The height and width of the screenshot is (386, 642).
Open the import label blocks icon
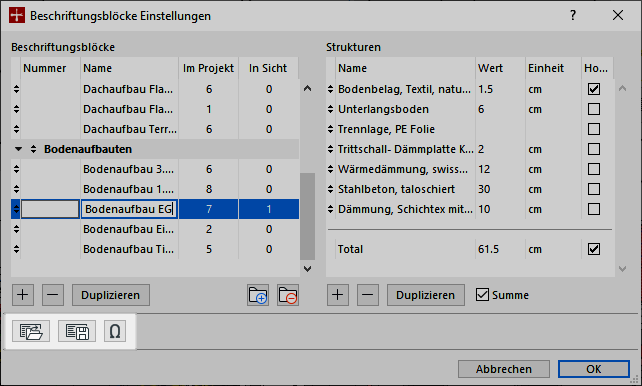pos(31,331)
